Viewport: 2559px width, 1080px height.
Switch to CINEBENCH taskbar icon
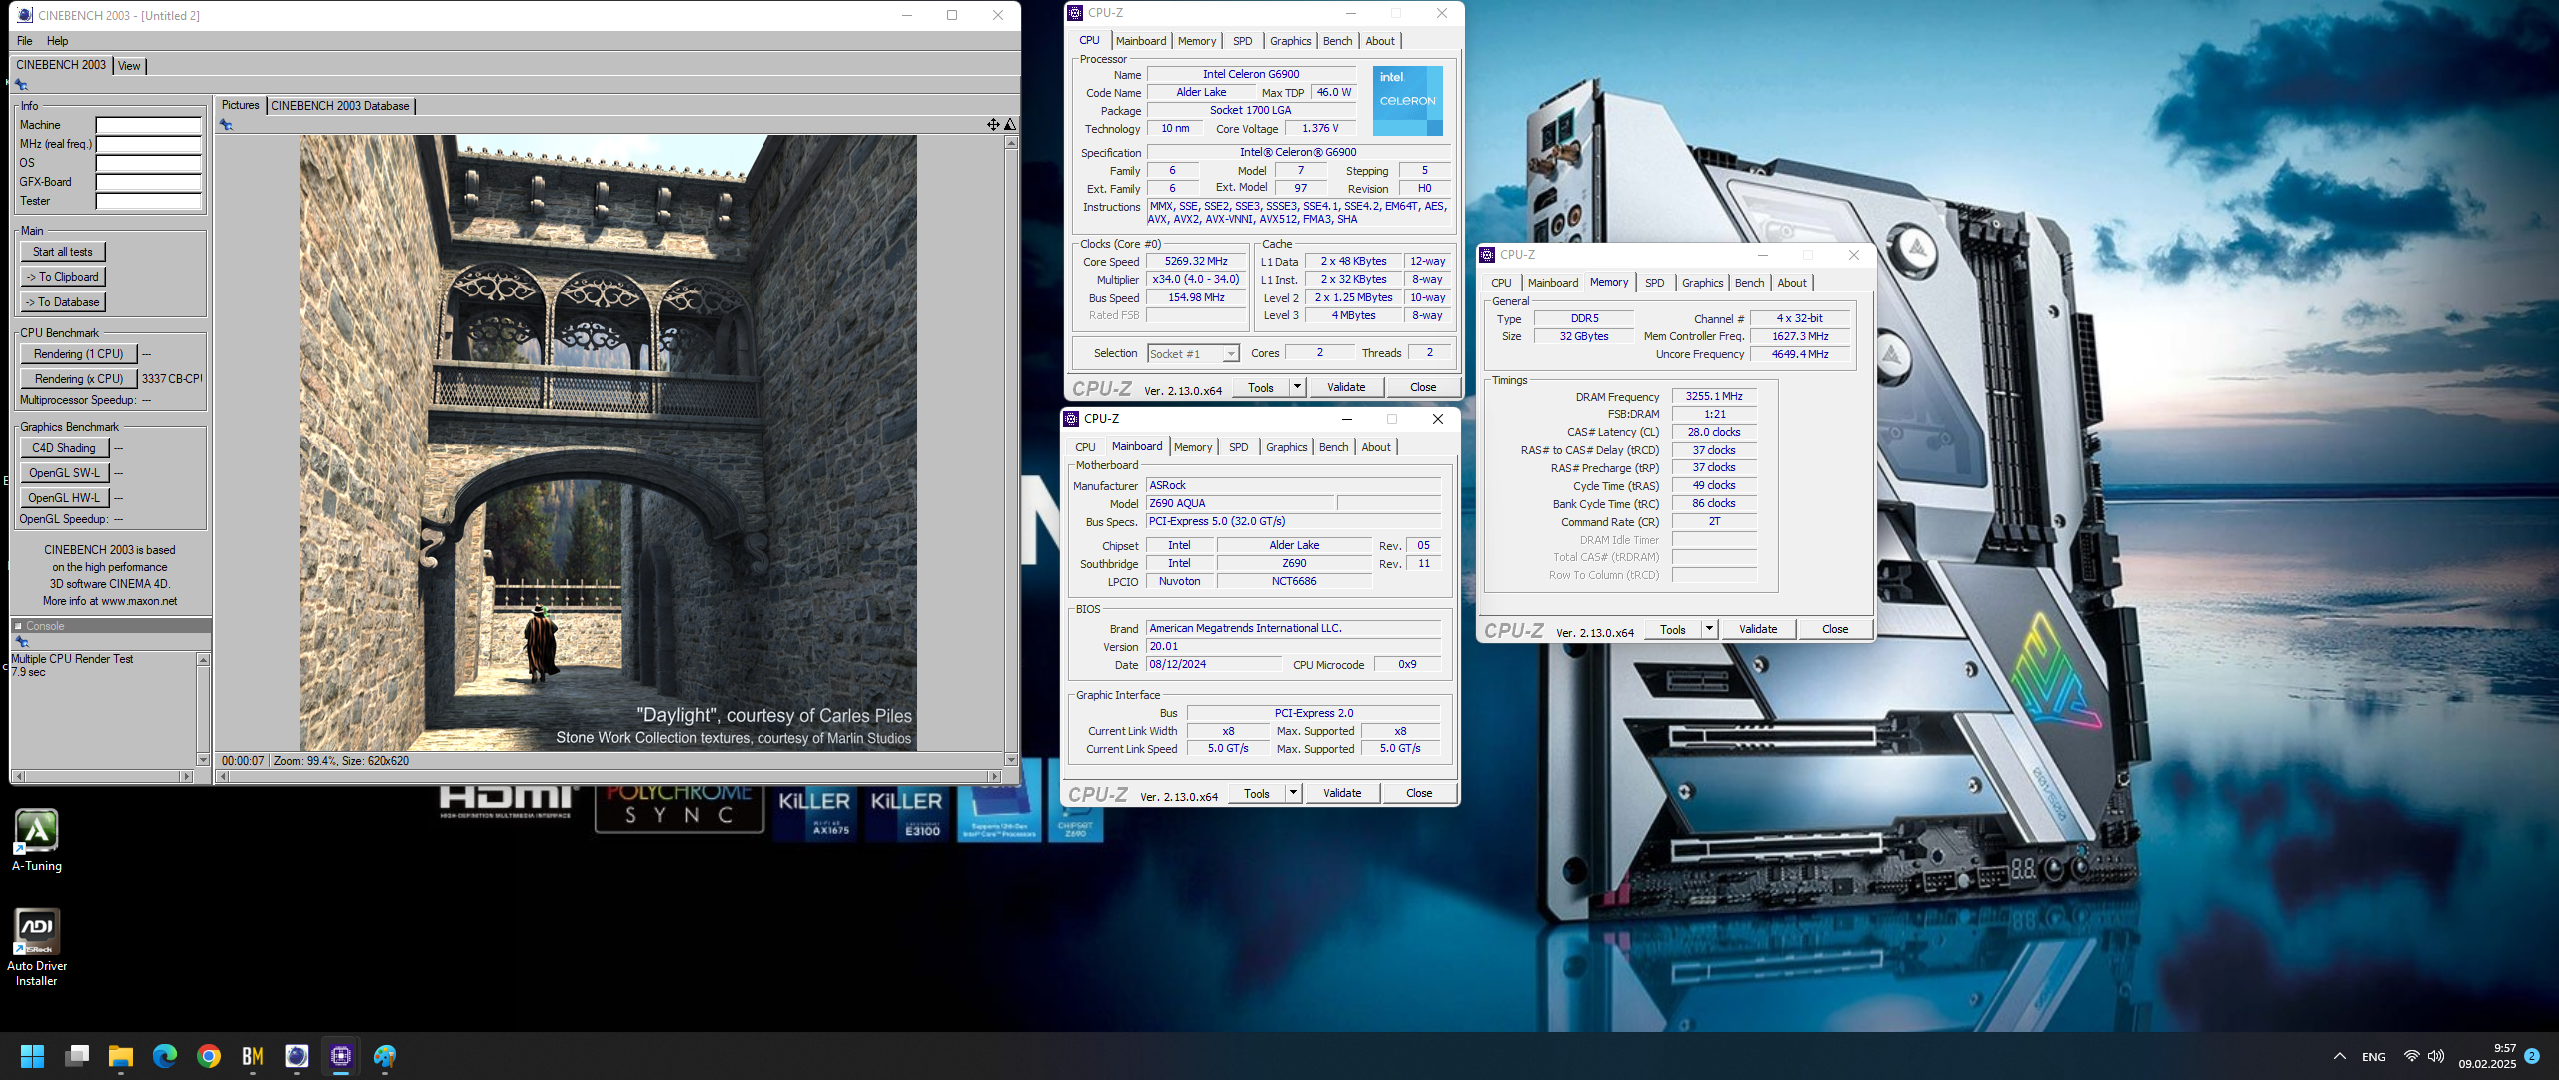point(297,1056)
